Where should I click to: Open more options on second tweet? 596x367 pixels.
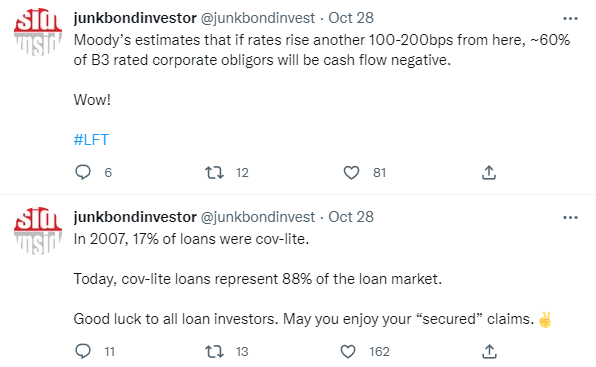(570, 218)
